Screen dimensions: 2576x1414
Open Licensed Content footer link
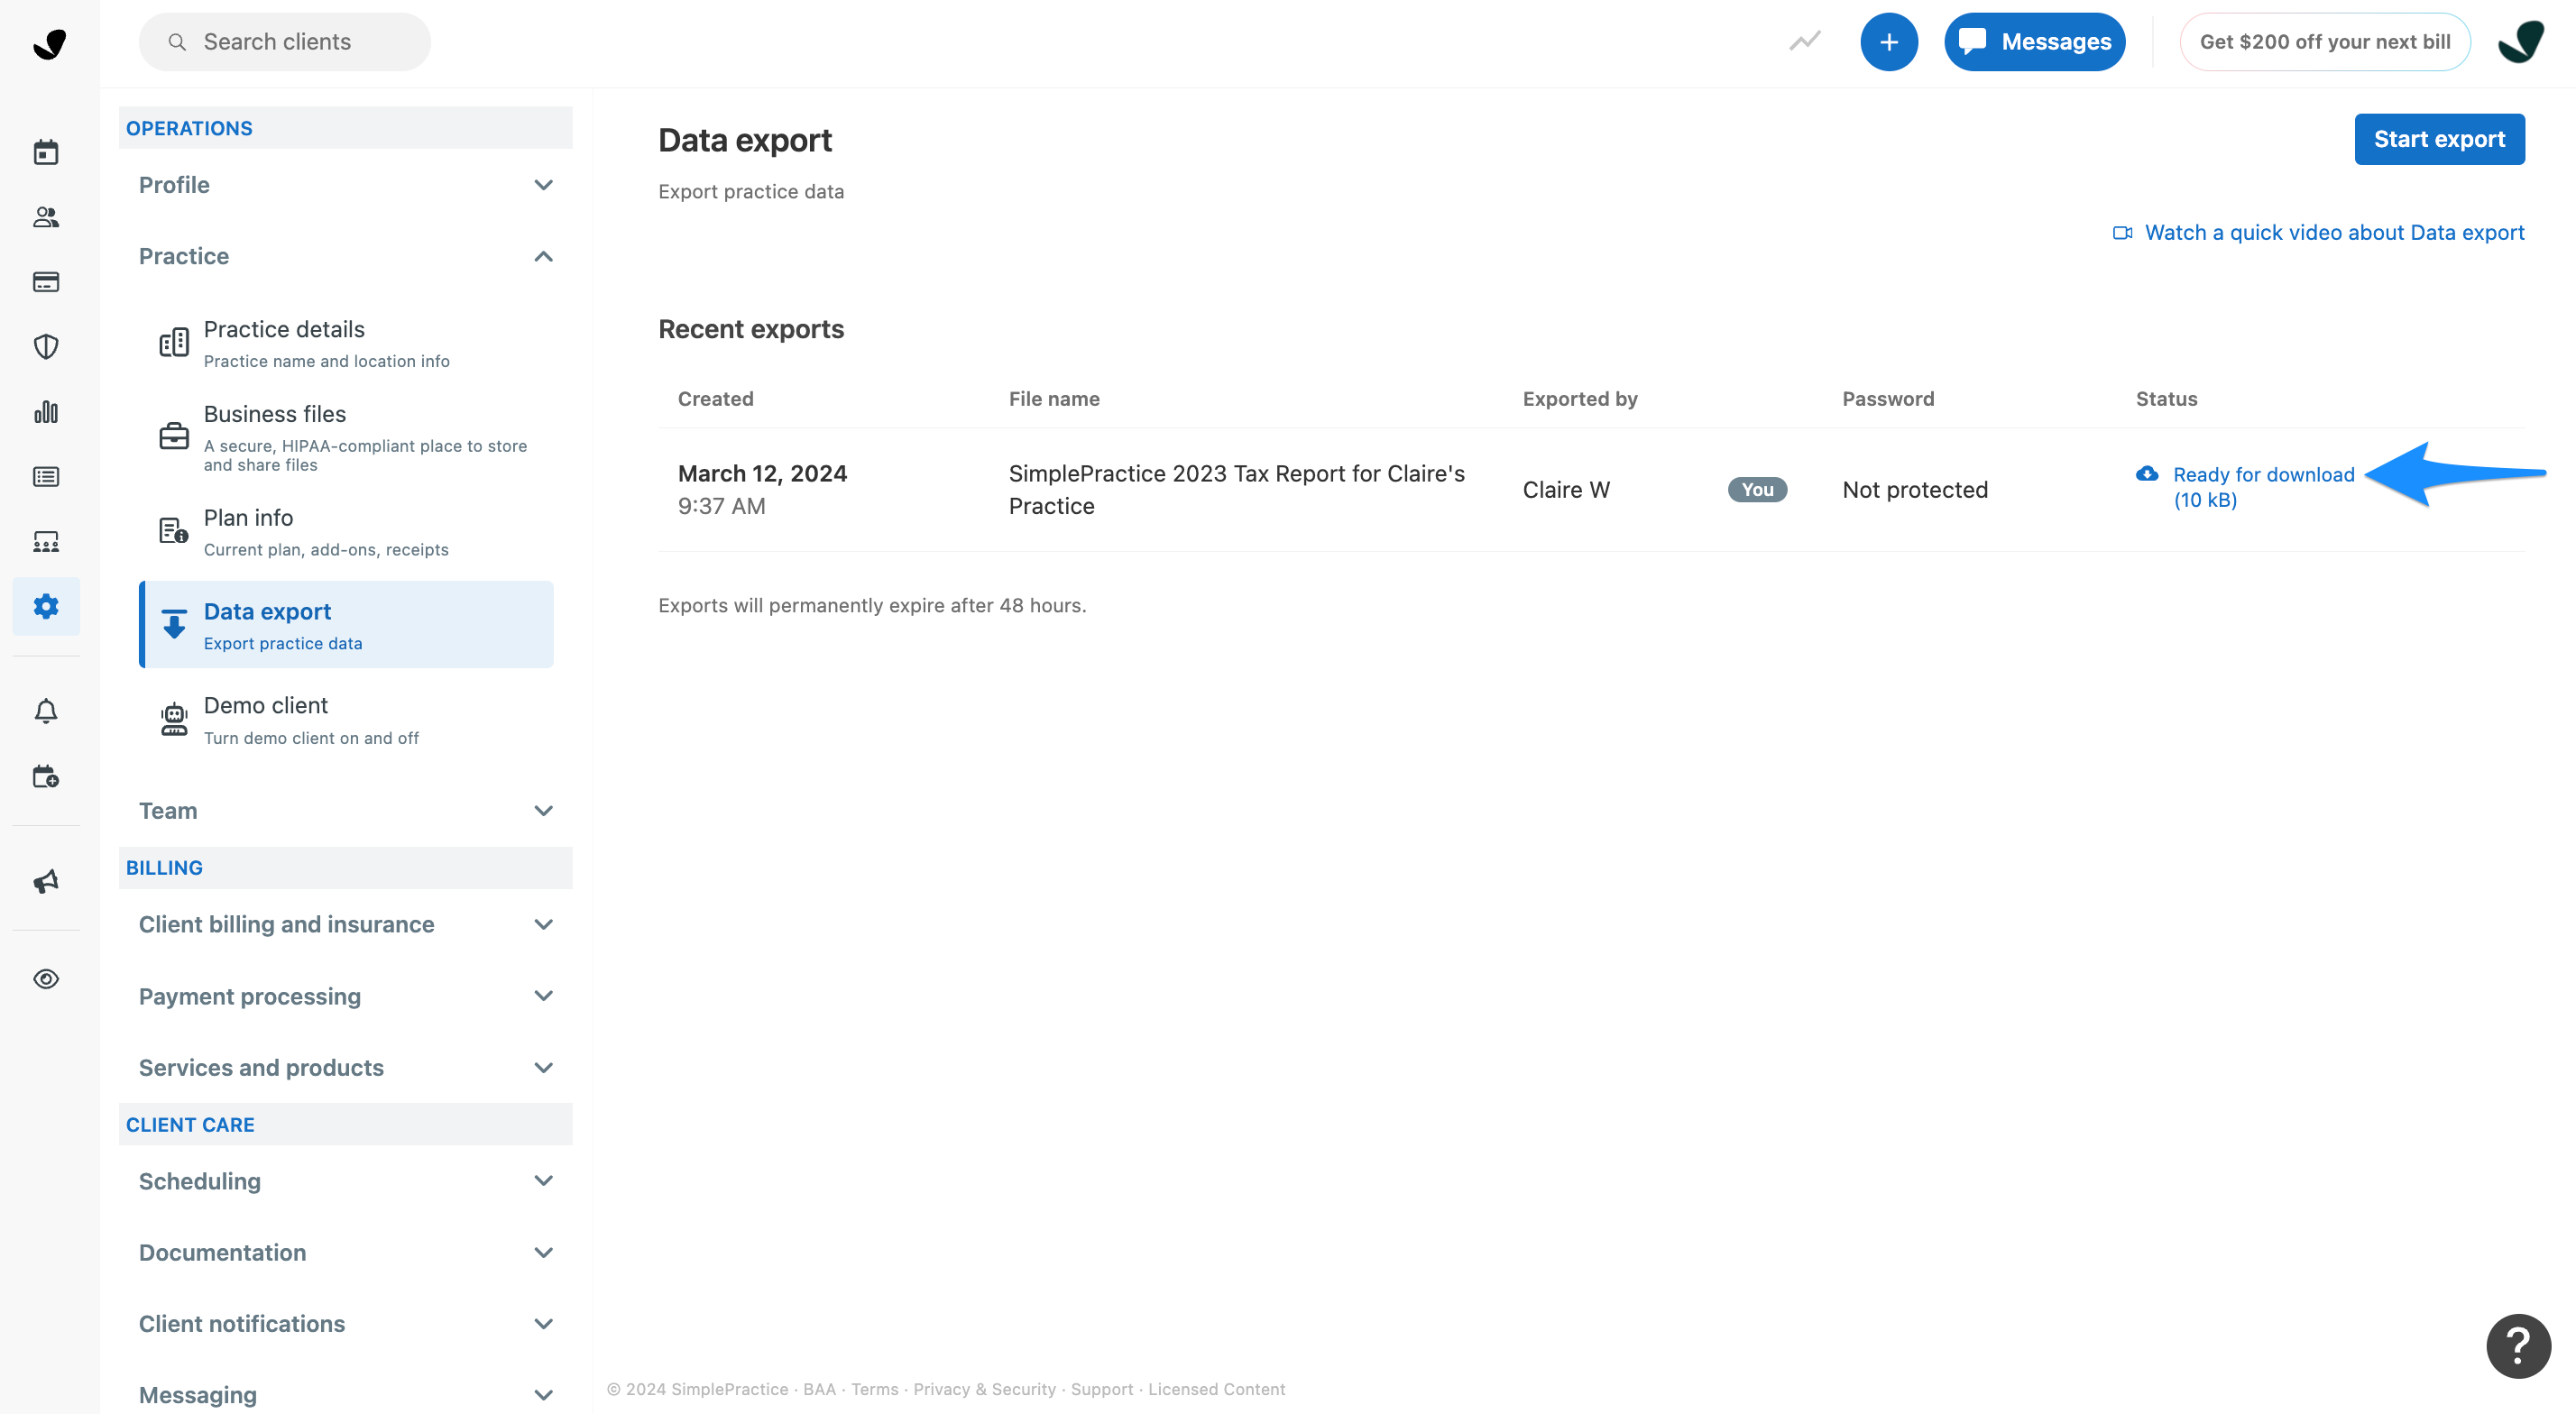1216,1388
